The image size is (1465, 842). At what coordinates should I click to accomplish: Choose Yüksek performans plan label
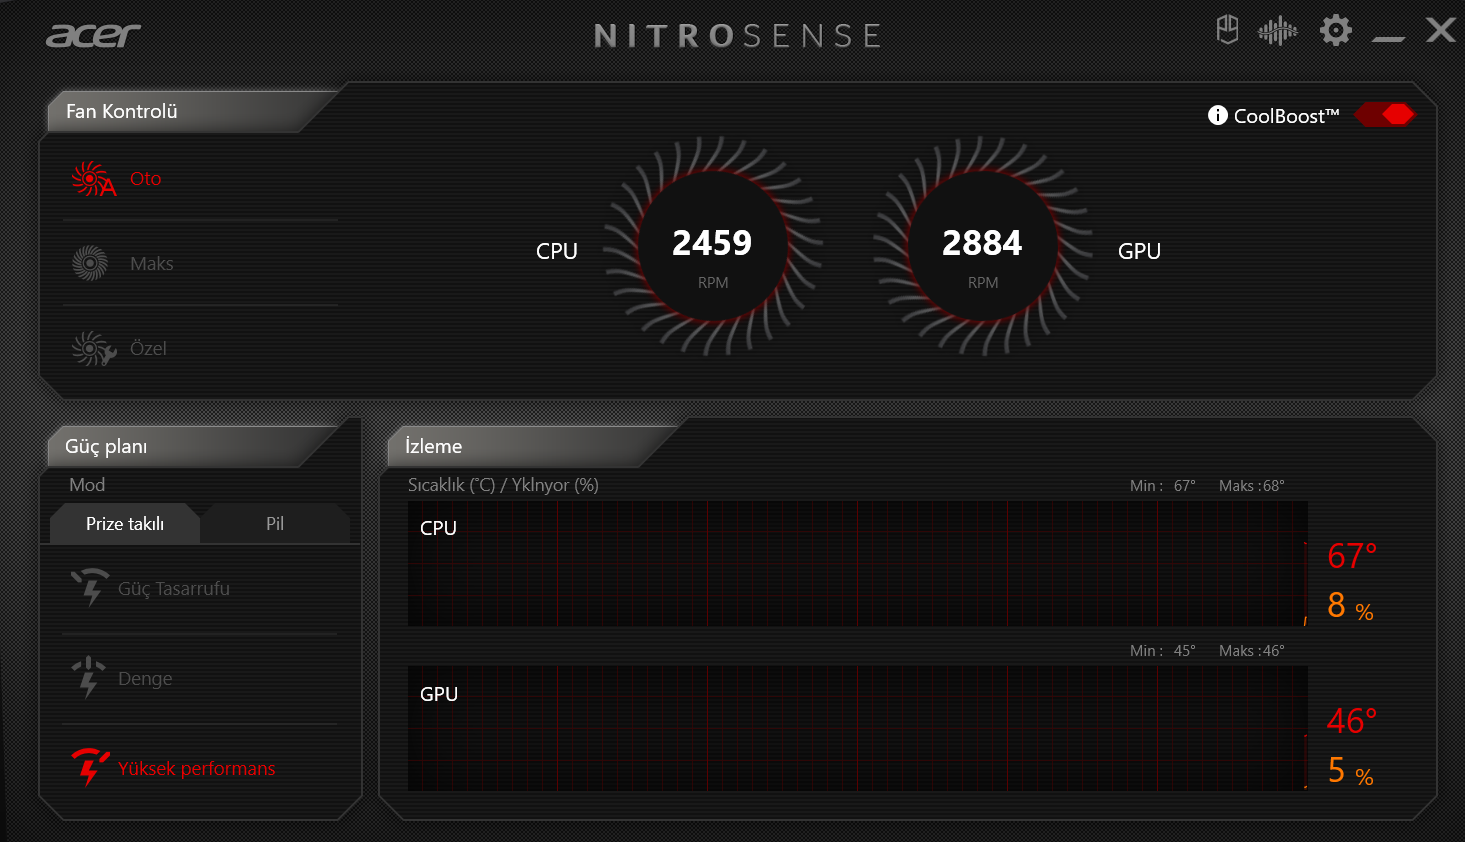pyautogui.click(x=196, y=769)
